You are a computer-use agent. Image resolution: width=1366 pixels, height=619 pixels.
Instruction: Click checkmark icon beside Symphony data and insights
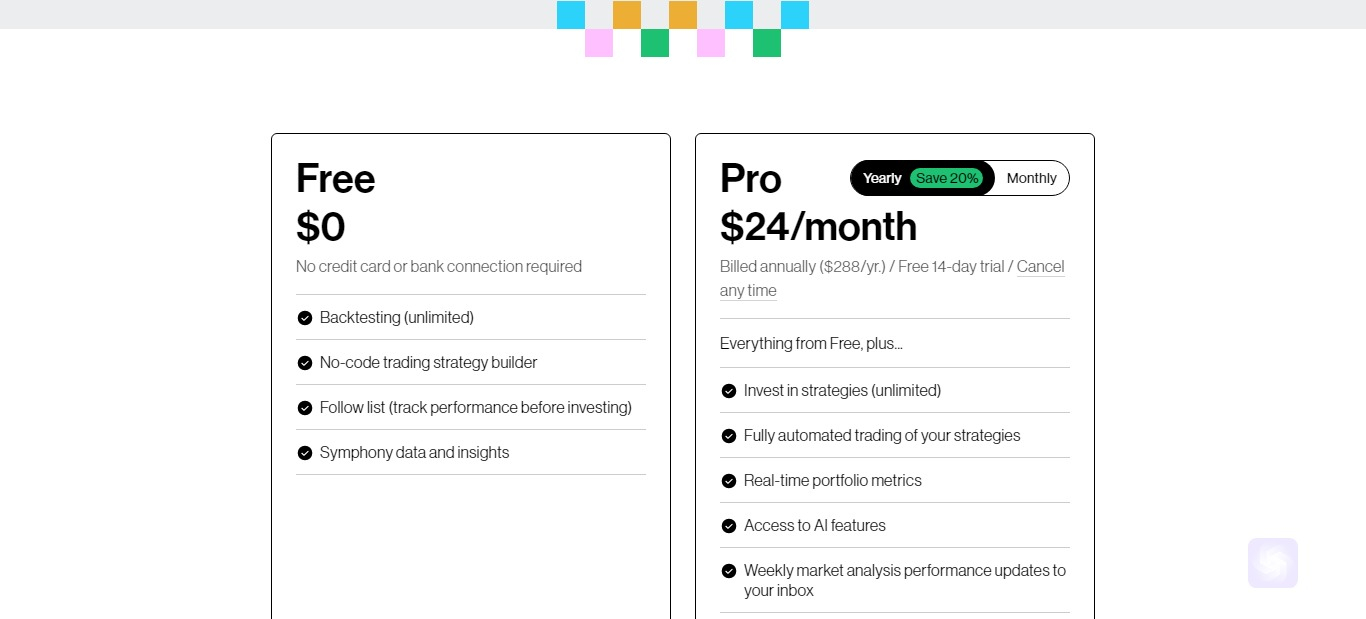pyautogui.click(x=305, y=453)
